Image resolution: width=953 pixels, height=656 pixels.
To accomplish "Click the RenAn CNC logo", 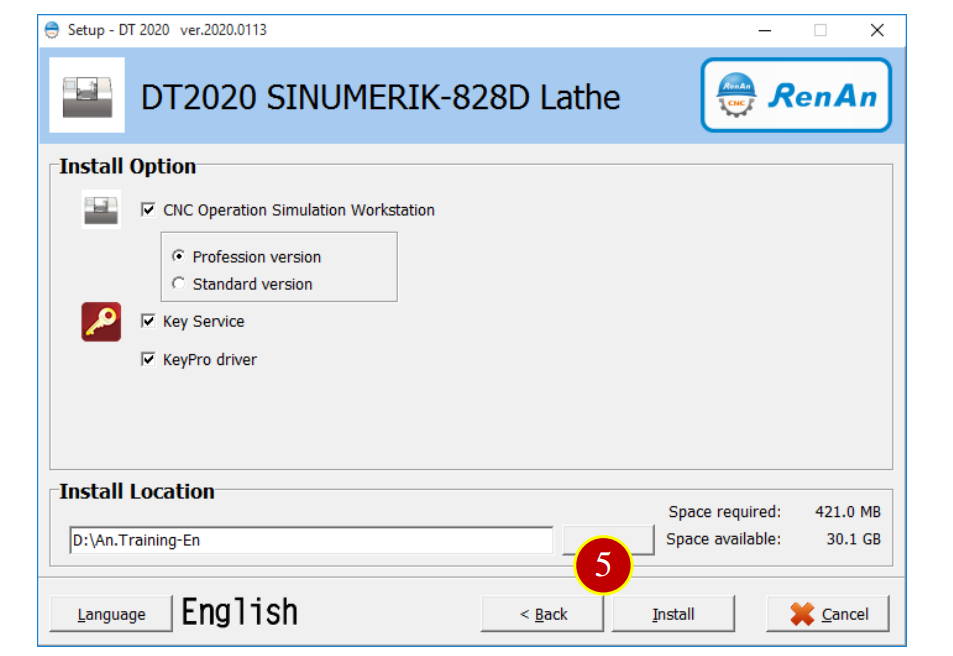I will 796,95.
